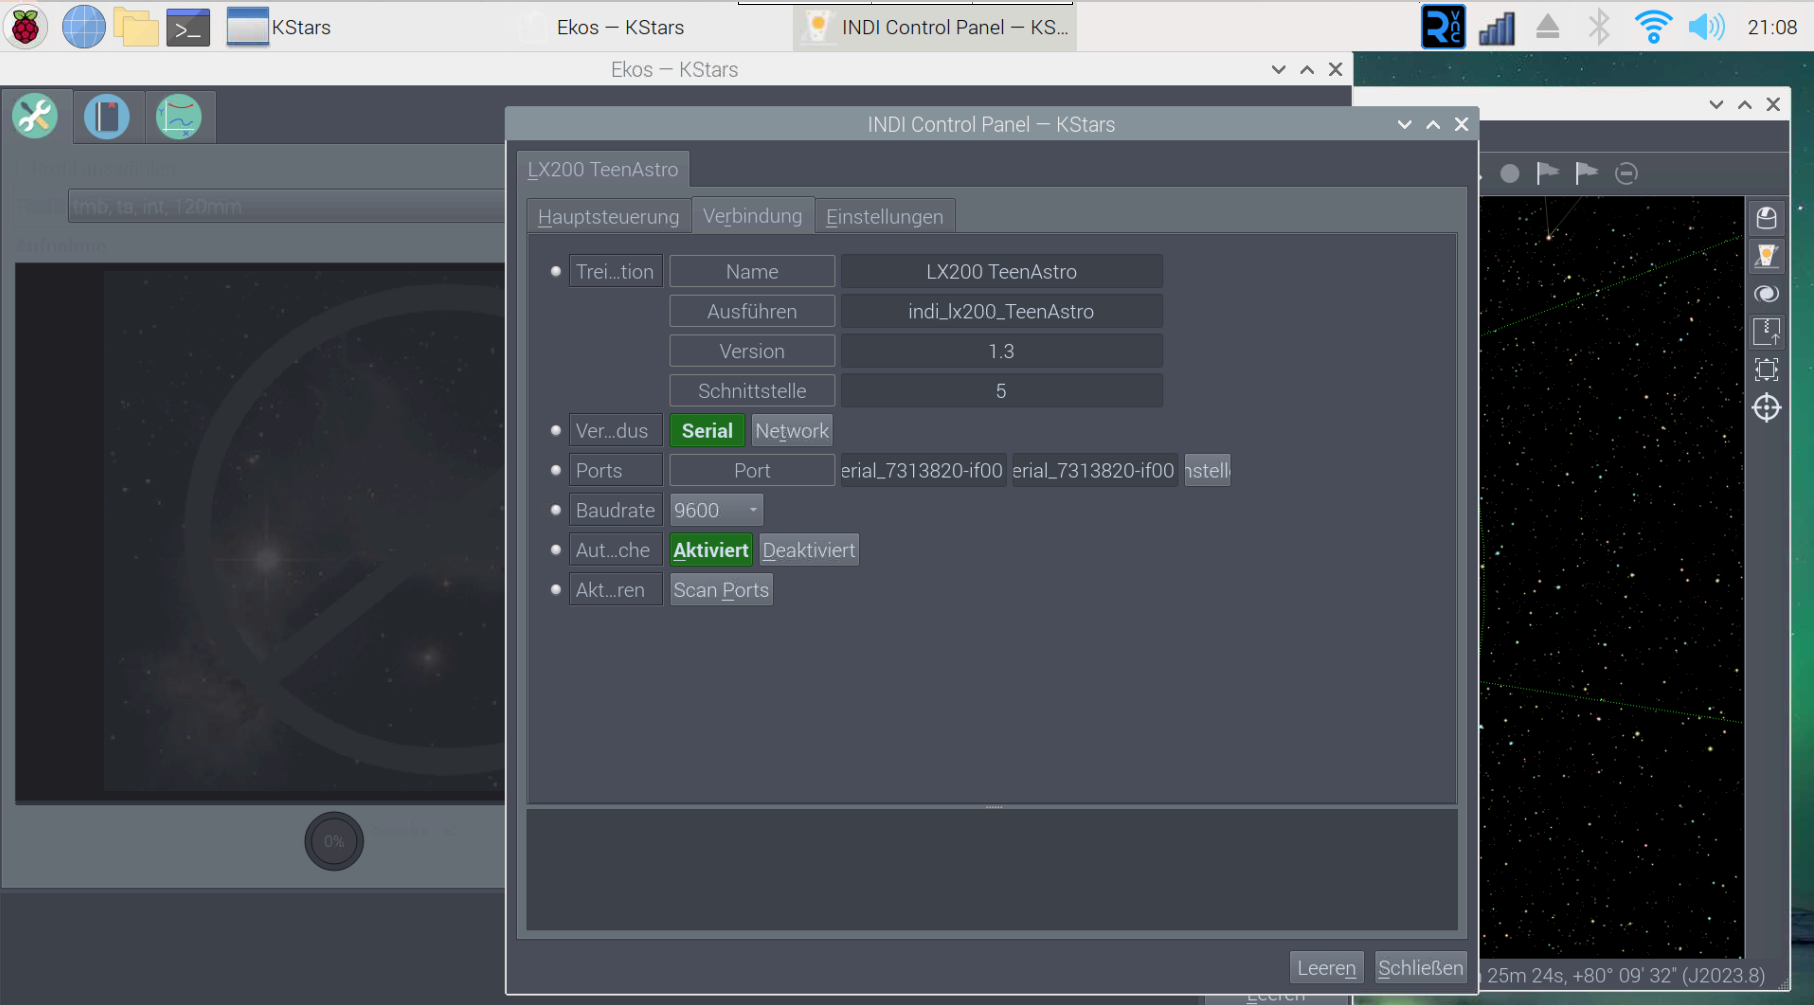
Task: Click the 'Version' property label
Action: [752, 352]
